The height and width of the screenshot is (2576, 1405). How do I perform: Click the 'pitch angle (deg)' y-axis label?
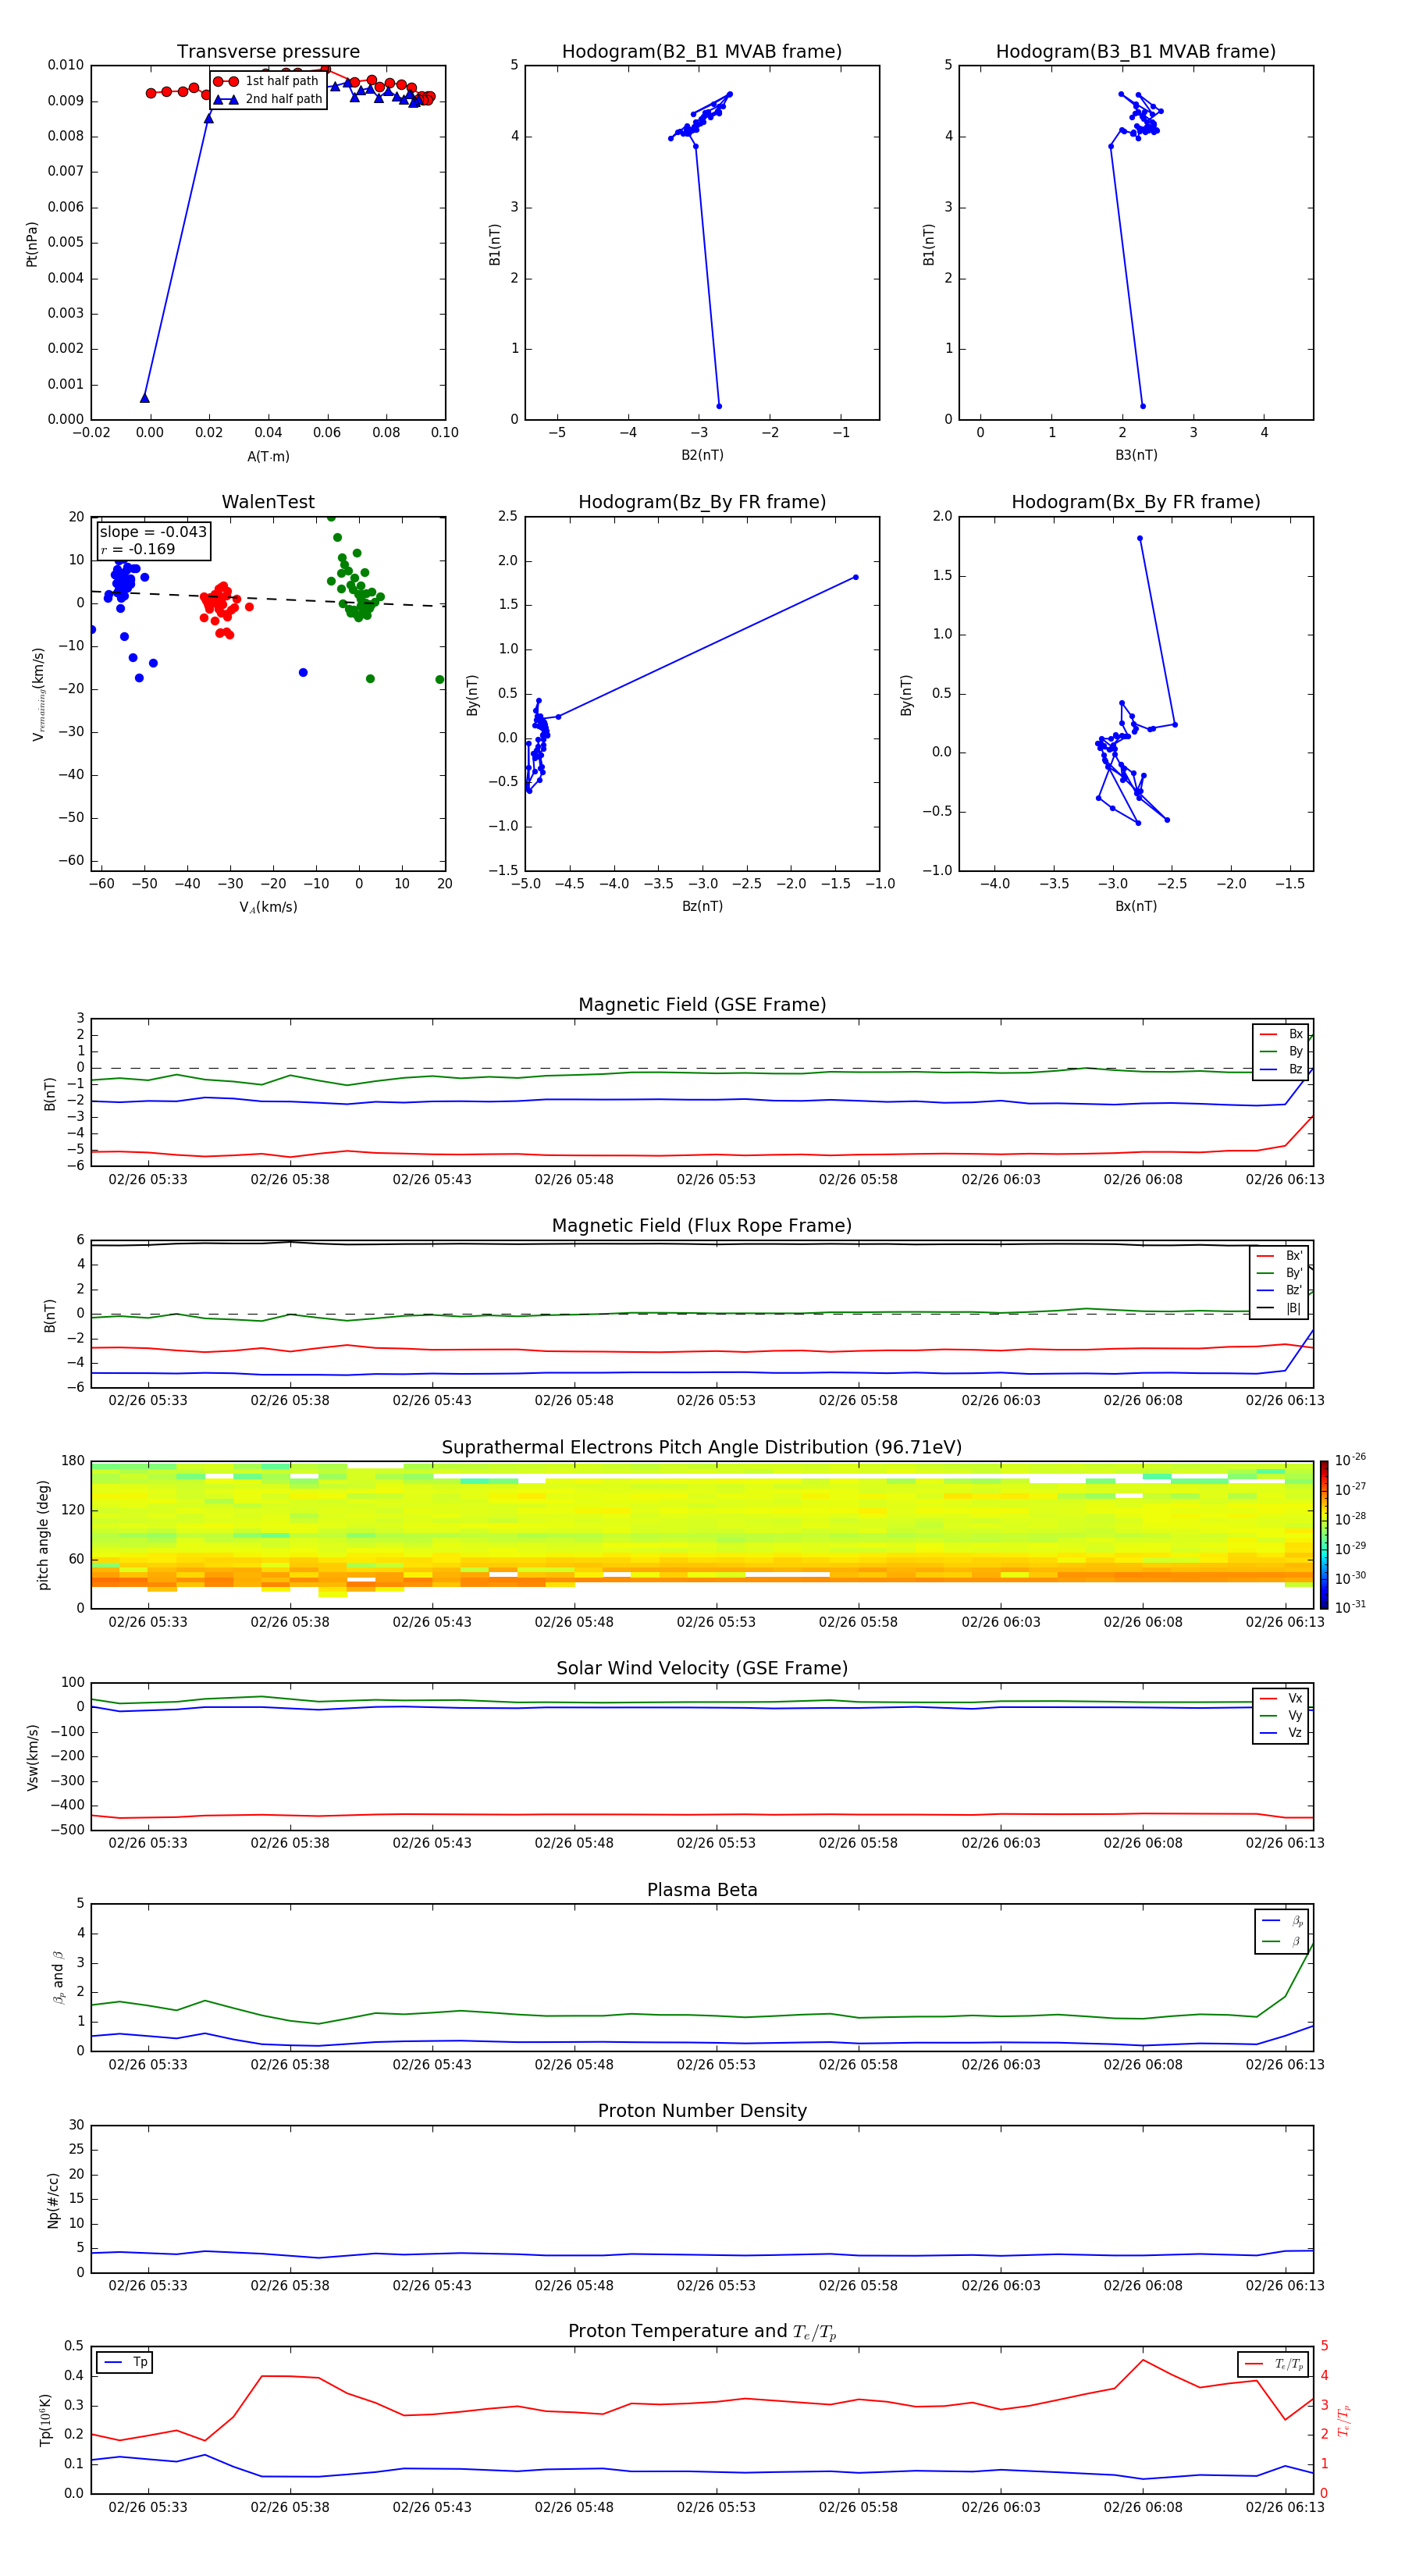coord(43,1535)
